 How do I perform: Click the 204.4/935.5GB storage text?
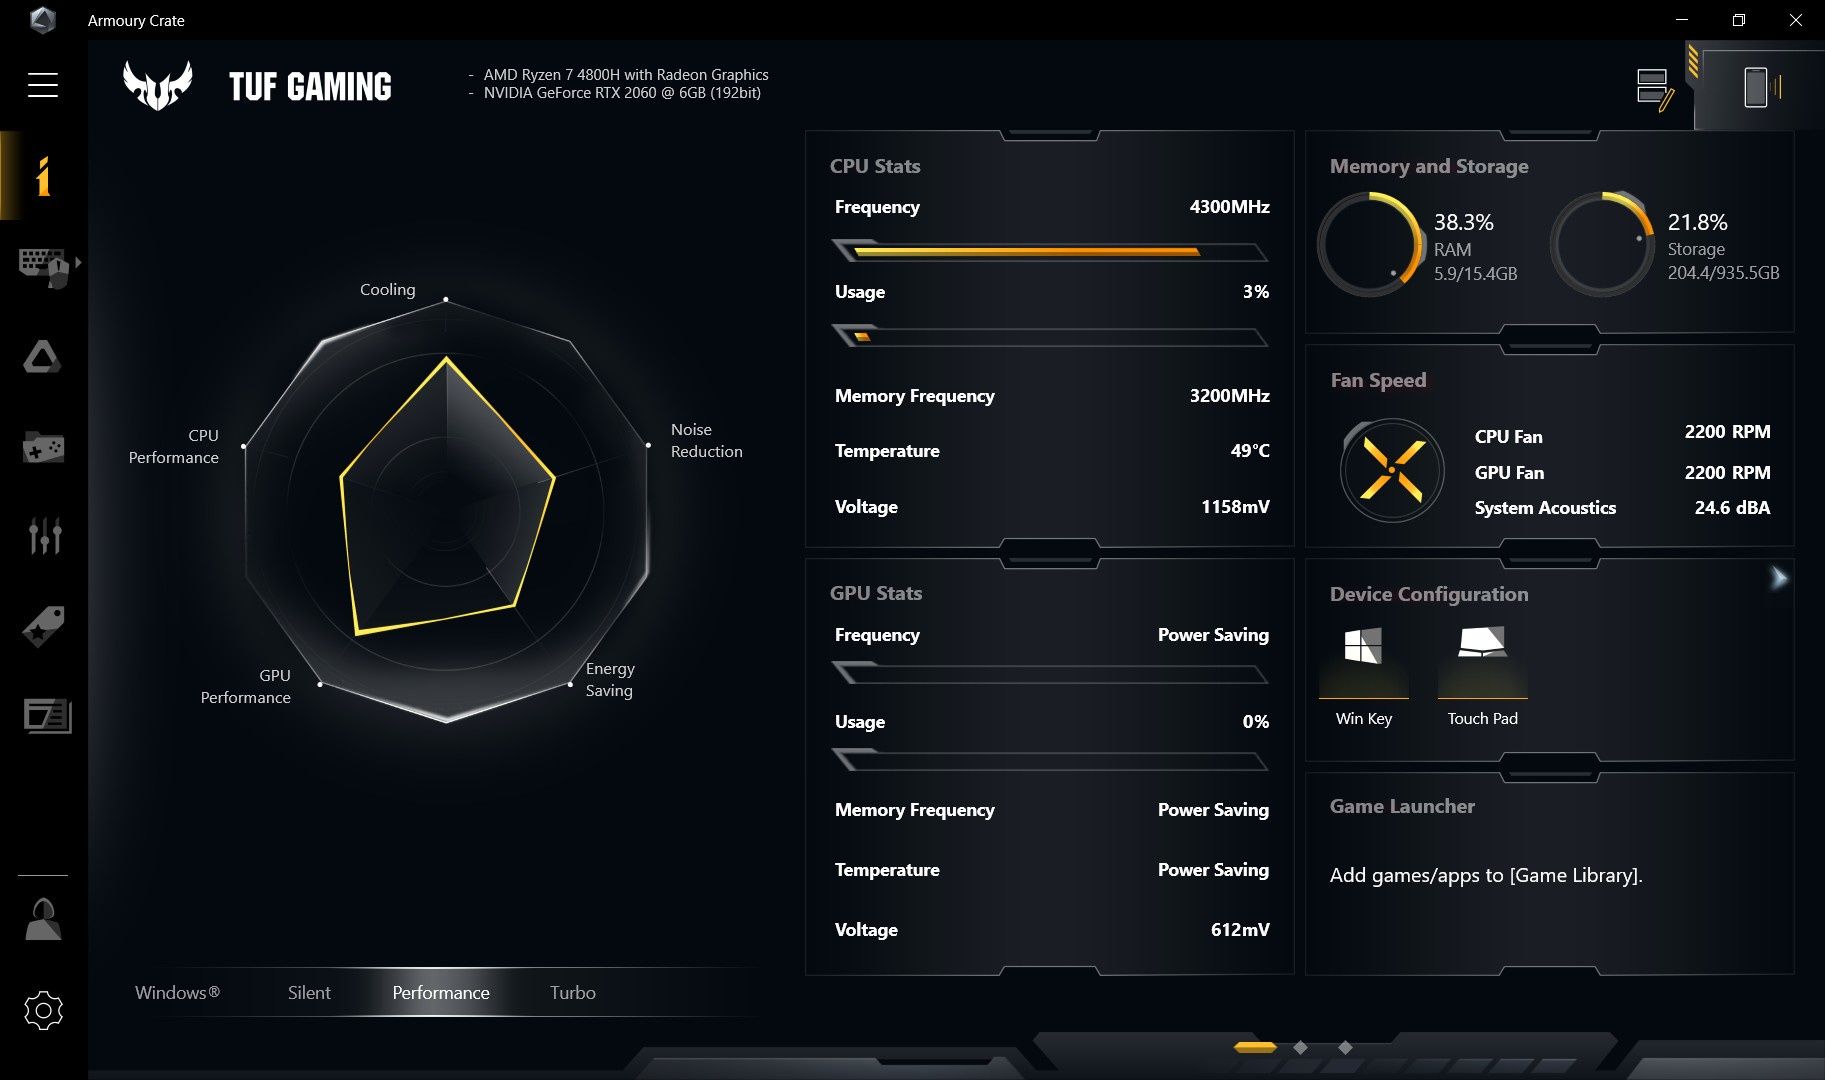pos(1723,273)
